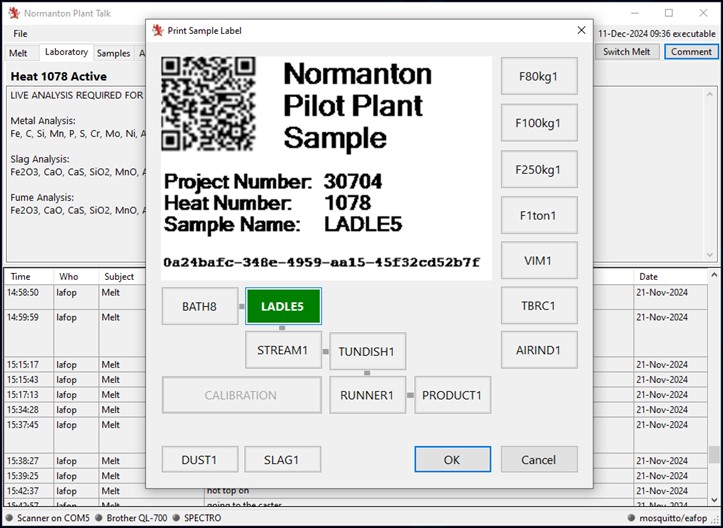Click the Time column header
Image resolution: width=723 pixels, height=528 pixels.
tap(29, 277)
